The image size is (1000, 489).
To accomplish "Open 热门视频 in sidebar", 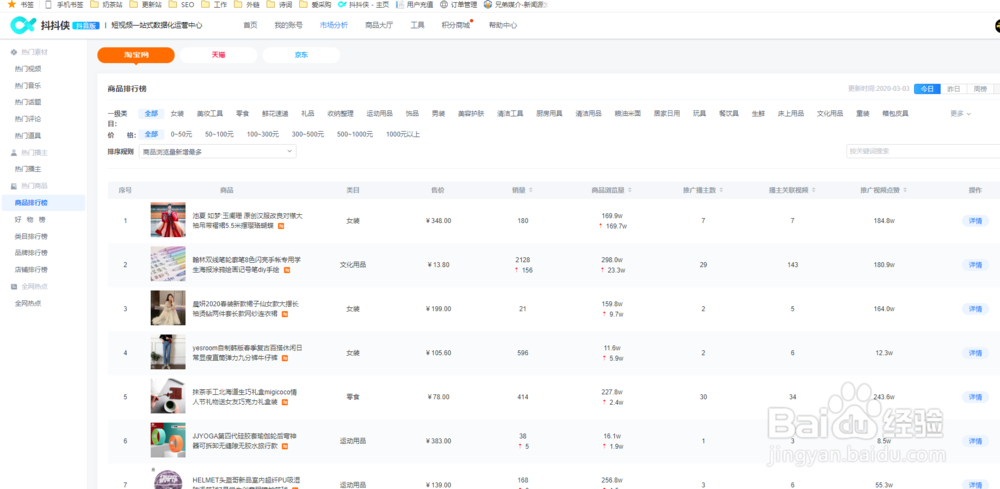I will tap(28, 68).
